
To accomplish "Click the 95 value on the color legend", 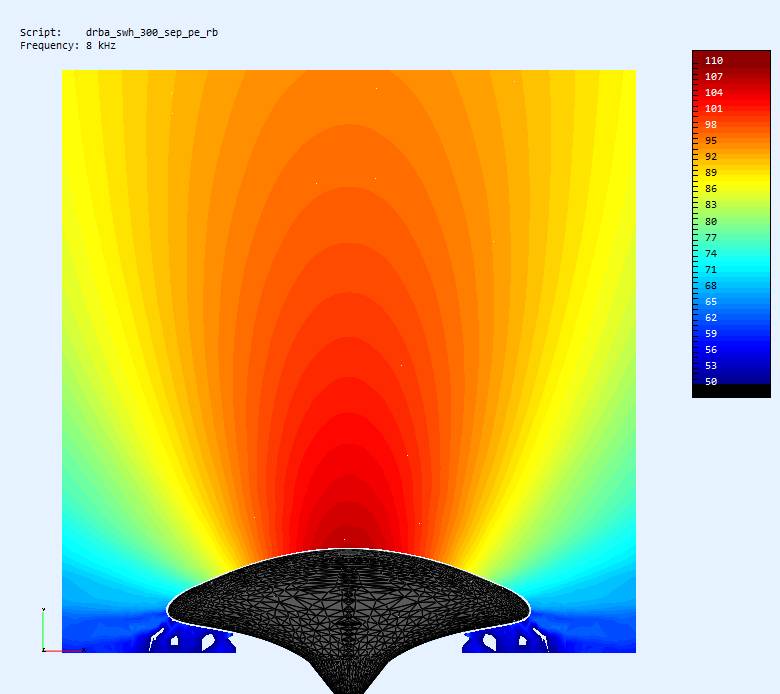I will coord(711,141).
